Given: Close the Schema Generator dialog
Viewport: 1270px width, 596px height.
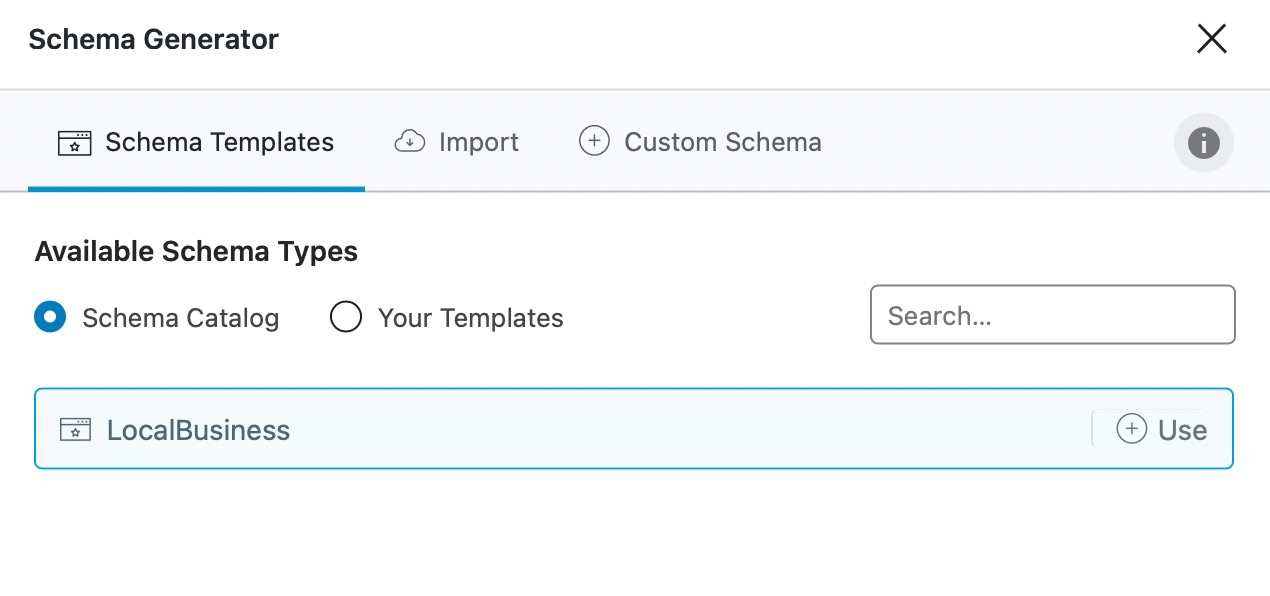Looking at the screenshot, I should [1211, 39].
